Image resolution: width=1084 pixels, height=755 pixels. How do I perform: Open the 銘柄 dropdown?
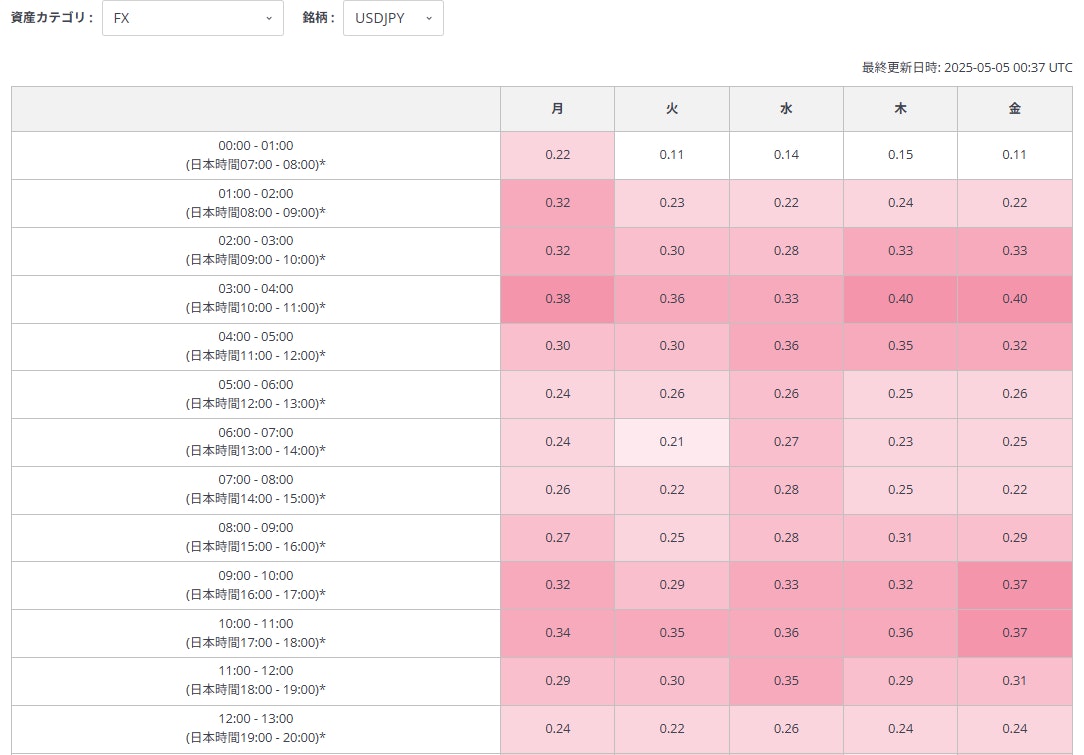tap(392, 18)
